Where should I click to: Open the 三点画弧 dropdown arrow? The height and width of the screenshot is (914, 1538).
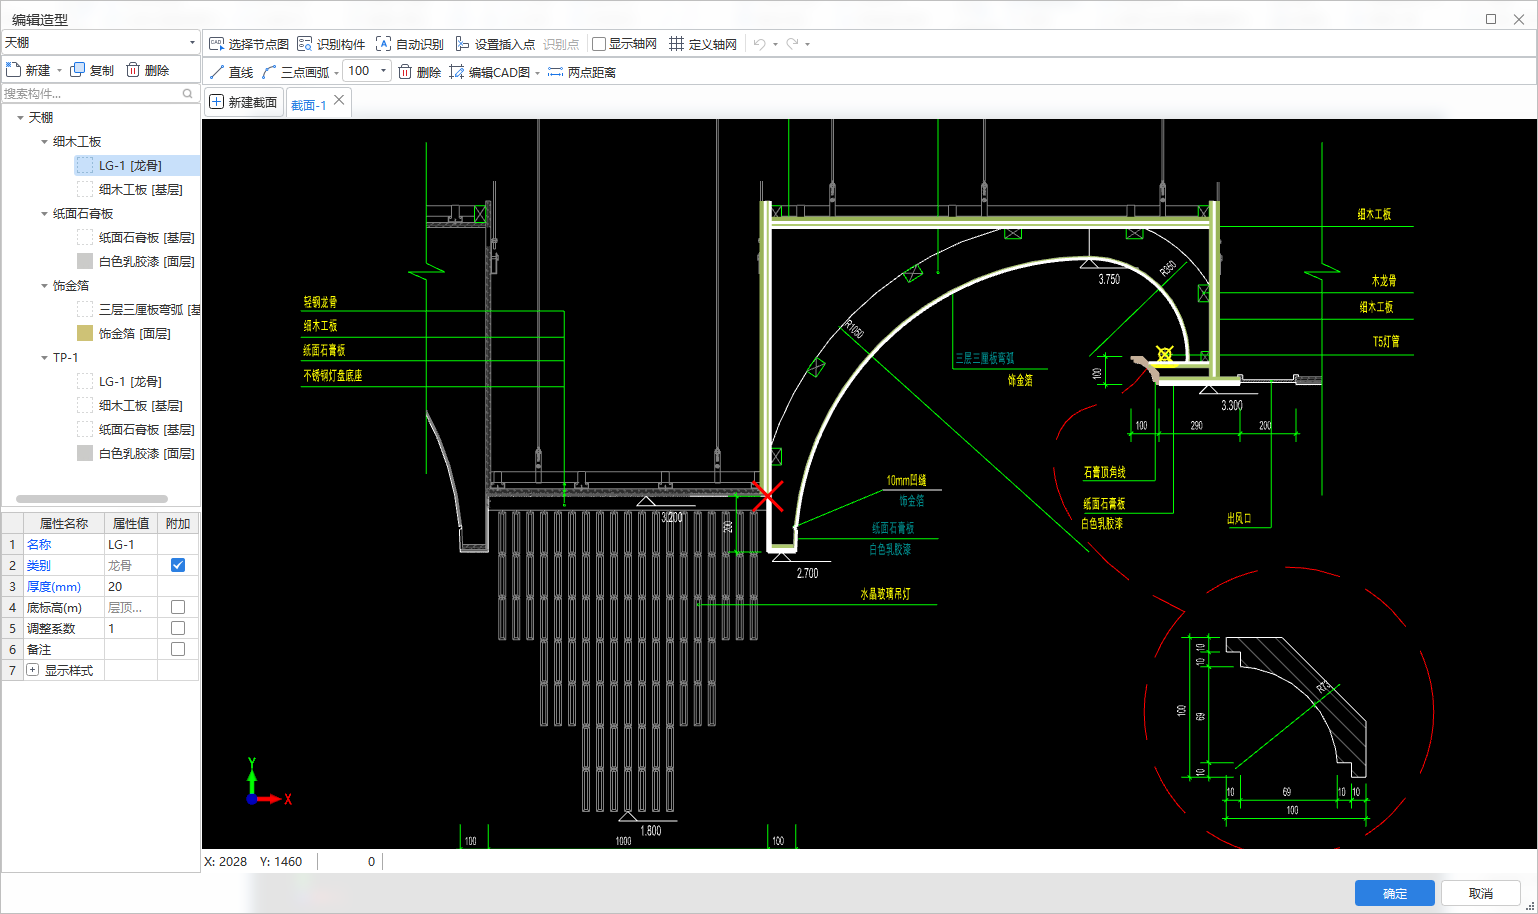coord(336,72)
